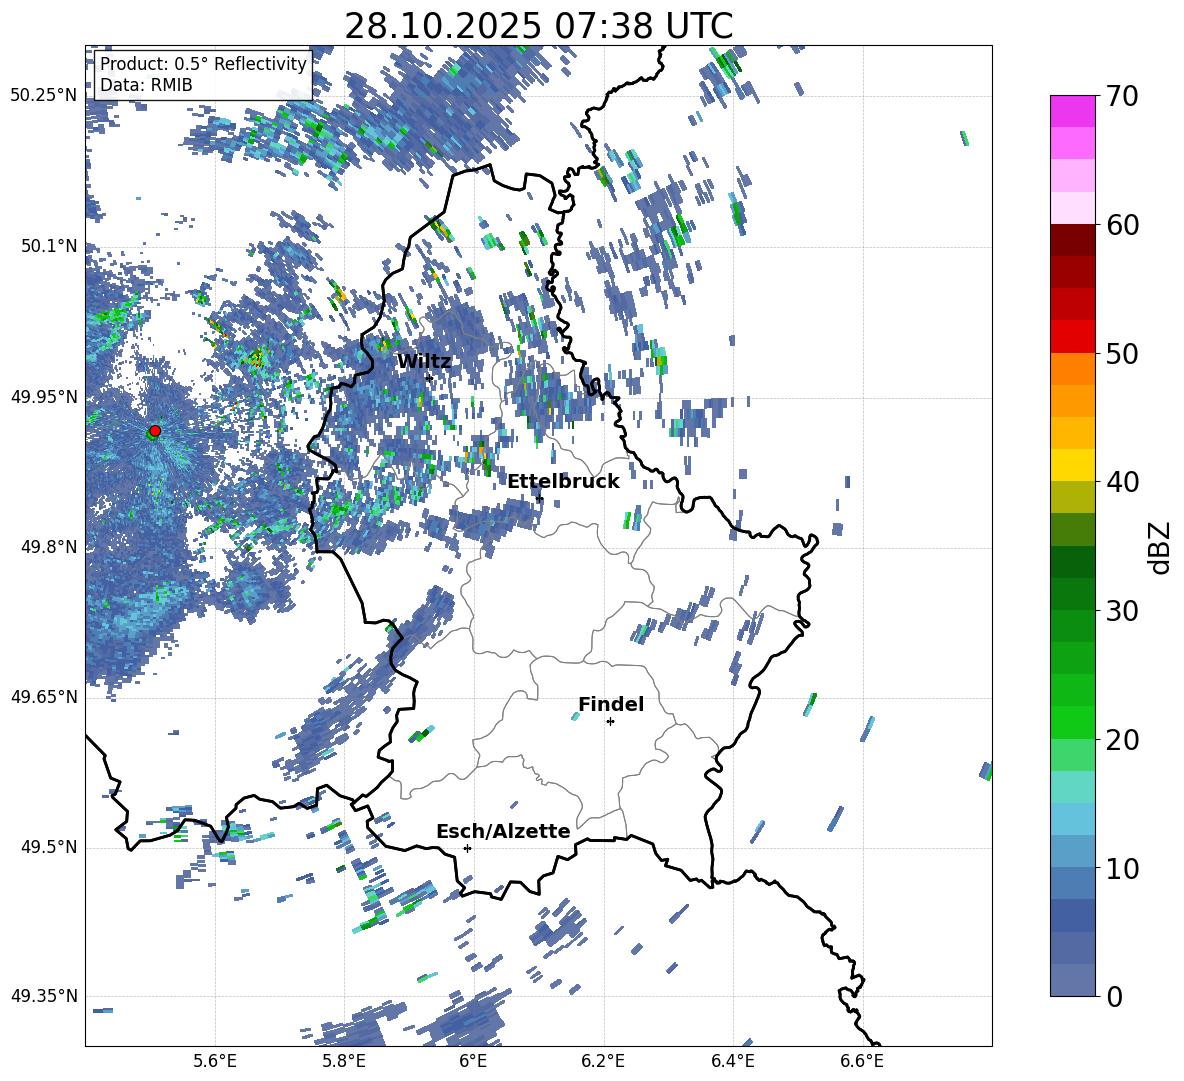Click the 30 colorbar tick label
Viewport: 1184px width, 1081px height.
[1122, 610]
